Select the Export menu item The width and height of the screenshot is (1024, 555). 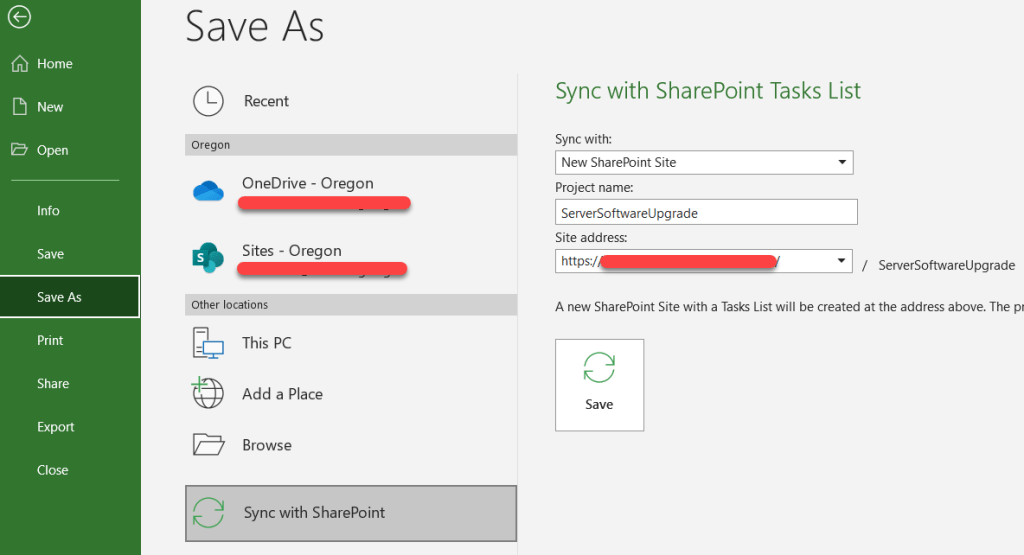tap(56, 427)
